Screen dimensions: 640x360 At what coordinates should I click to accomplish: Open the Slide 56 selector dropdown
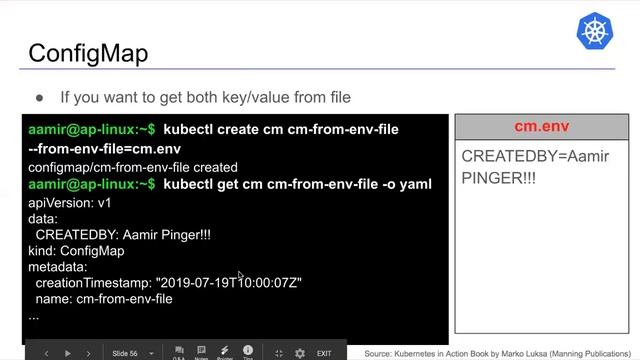click(133, 353)
